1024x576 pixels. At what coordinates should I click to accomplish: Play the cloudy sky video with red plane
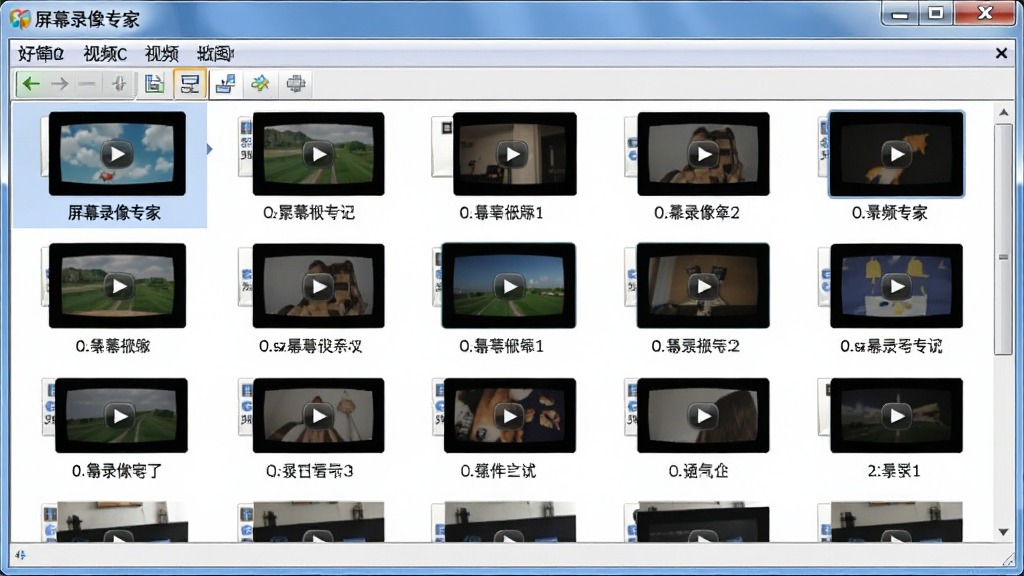tap(118, 154)
